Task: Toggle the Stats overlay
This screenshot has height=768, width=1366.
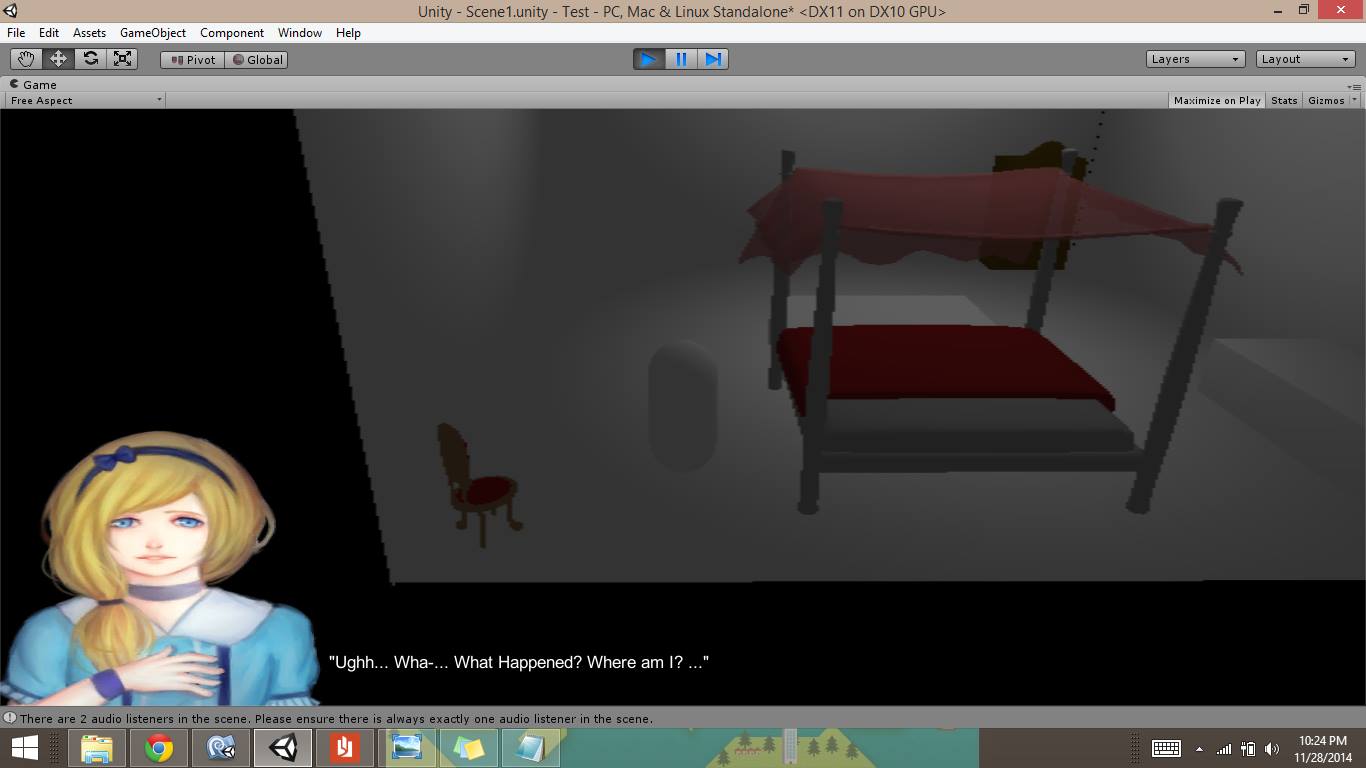Action: [x=1284, y=100]
